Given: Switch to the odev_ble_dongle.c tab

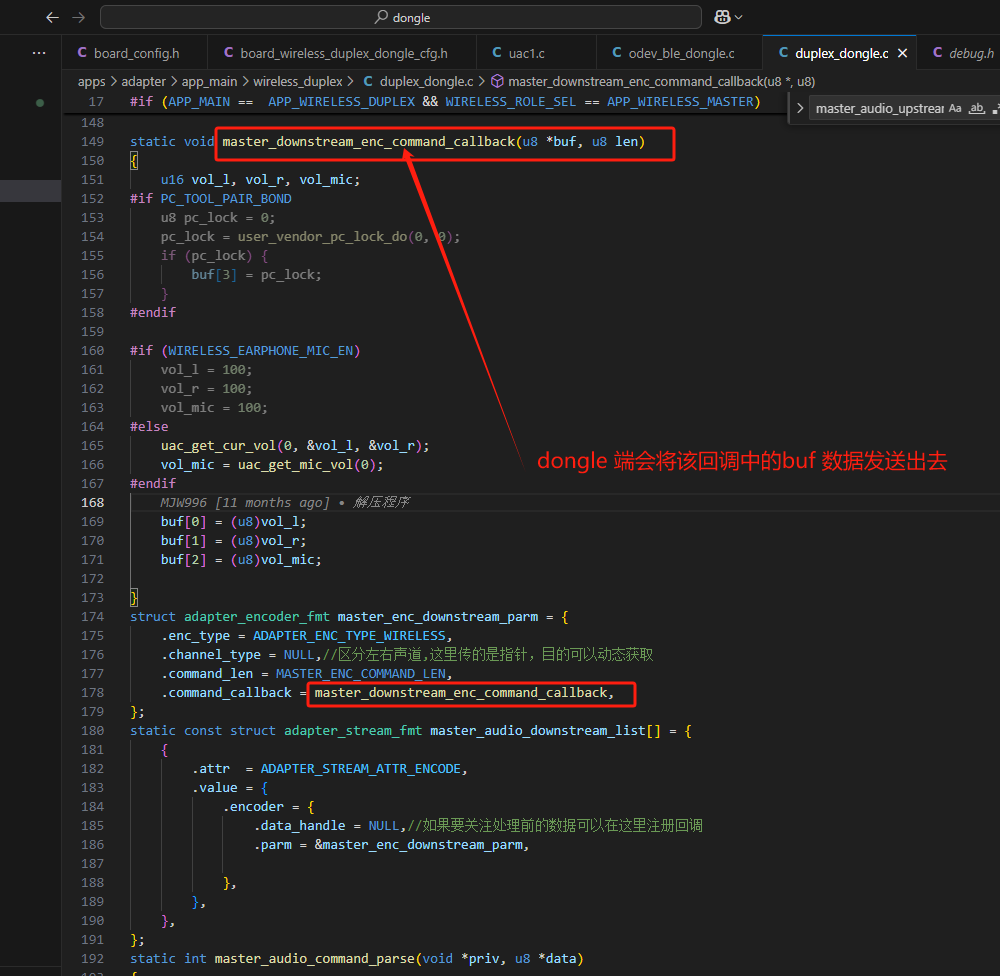Looking at the screenshot, I should tap(679, 53).
